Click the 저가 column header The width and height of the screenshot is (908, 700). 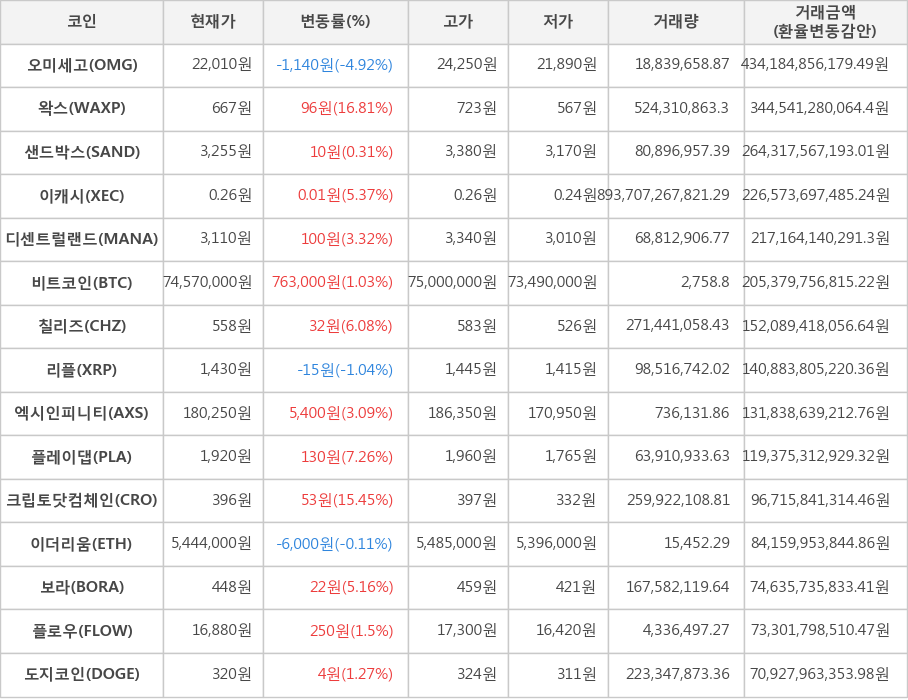(558, 21)
